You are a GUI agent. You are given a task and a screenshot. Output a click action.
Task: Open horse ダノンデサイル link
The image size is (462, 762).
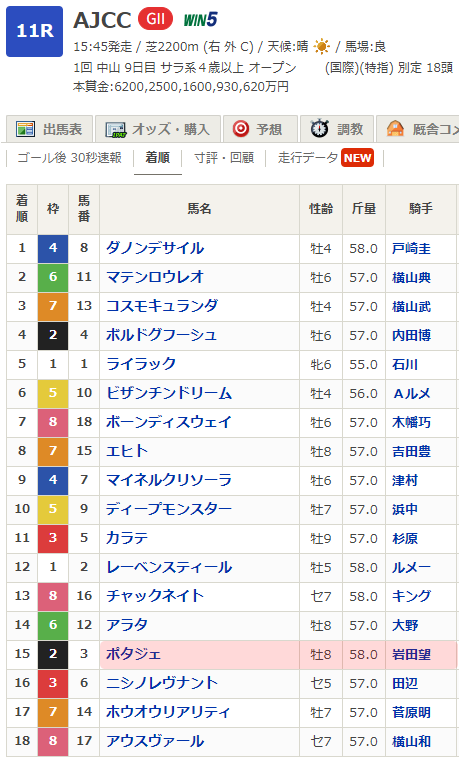155,248
